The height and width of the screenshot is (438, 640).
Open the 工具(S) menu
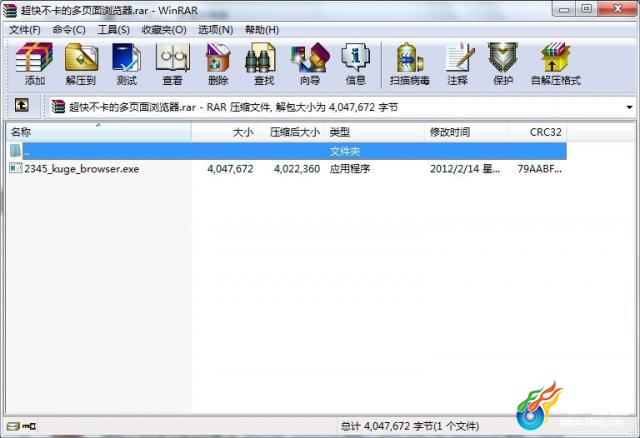tap(113, 30)
